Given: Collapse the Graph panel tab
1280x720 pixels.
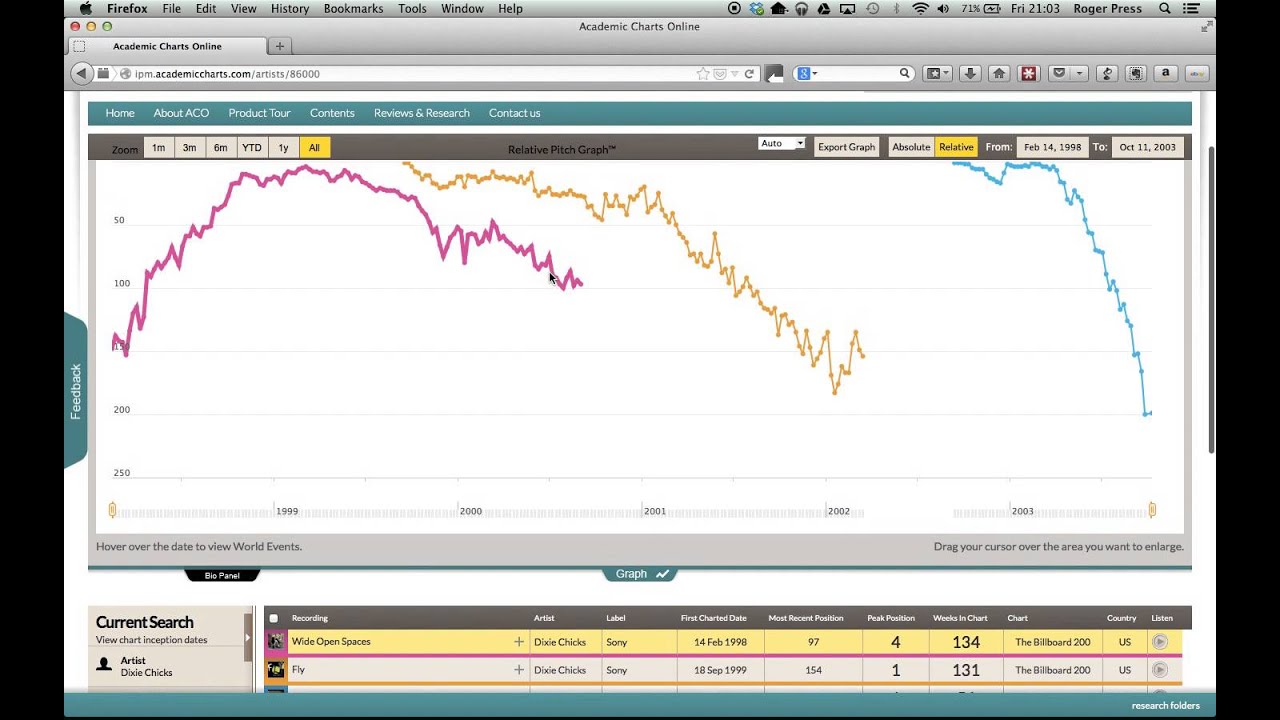Looking at the screenshot, I should [x=640, y=574].
